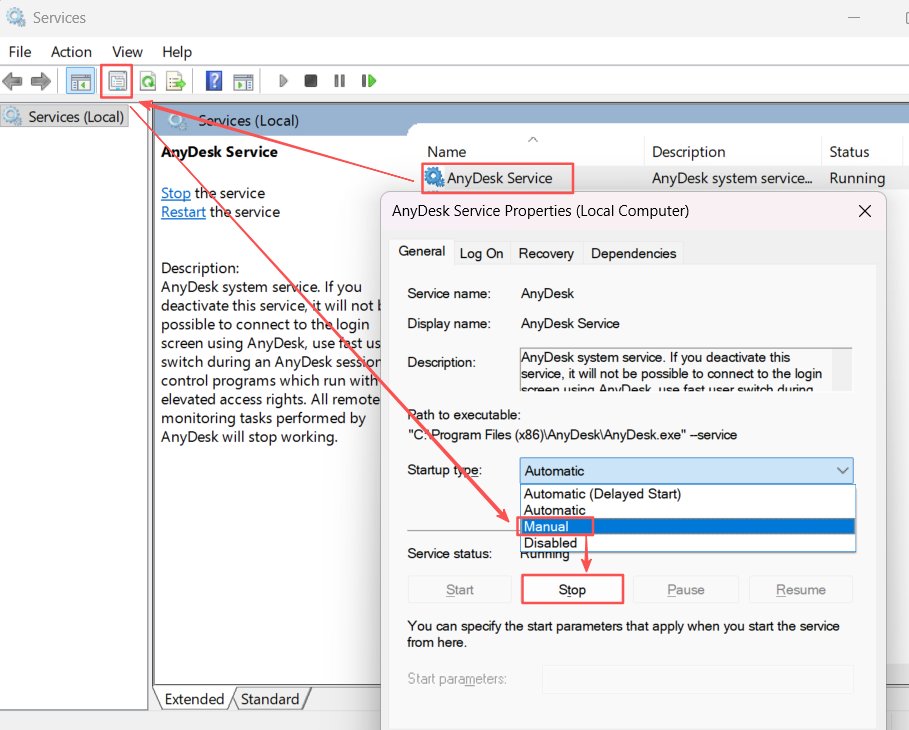Toggle Show/Hide Action Pane icon
This screenshot has height=730, width=909.
[x=243, y=81]
